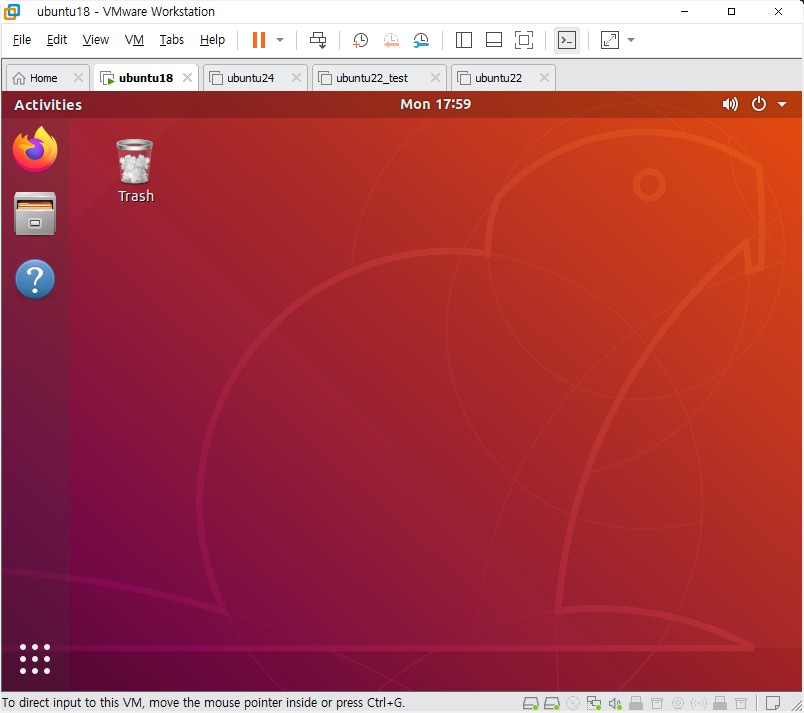Send Ctrl+Alt+Del to the VM

point(318,40)
